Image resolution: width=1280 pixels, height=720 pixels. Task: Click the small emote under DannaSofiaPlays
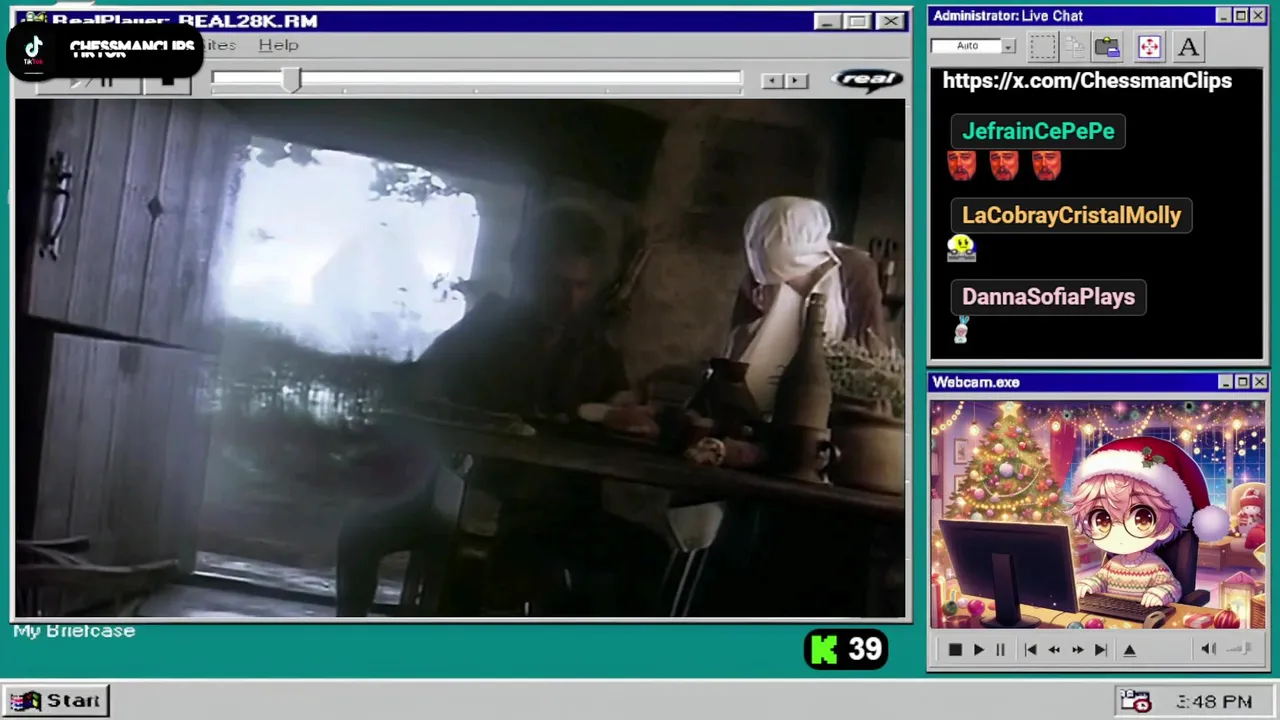[961, 330]
